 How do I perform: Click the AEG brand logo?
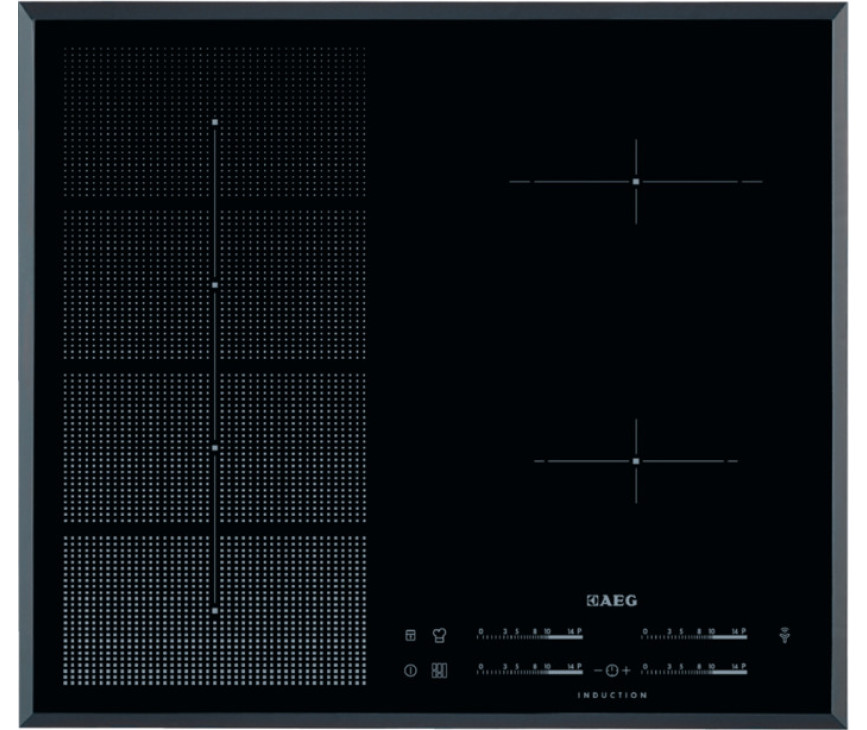pyautogui.click(x=612, y=601)
